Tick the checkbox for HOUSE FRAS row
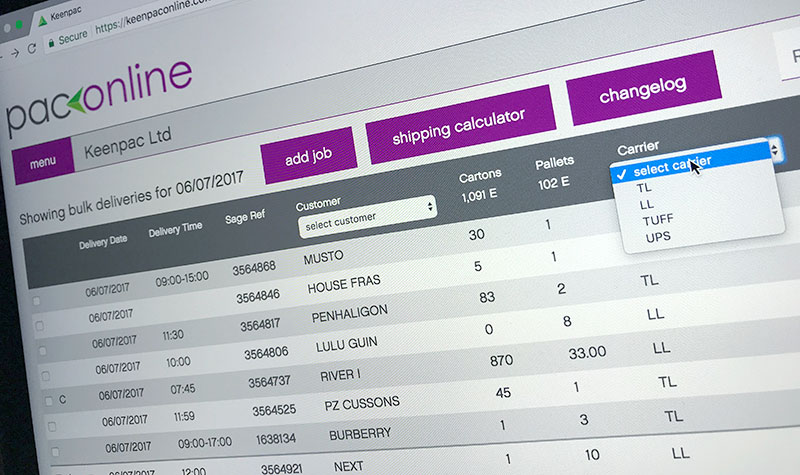 pyautogui.click(x=40, y=326)
